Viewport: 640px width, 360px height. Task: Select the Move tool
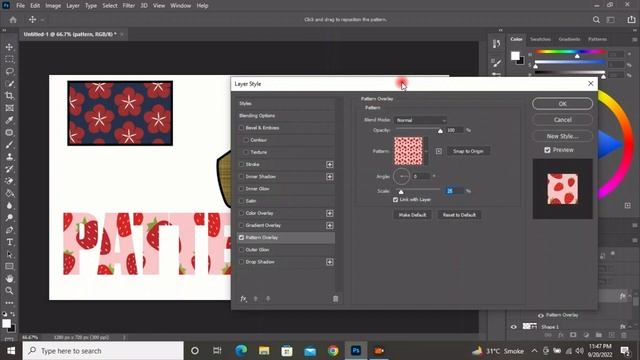(x=9, y=47)
